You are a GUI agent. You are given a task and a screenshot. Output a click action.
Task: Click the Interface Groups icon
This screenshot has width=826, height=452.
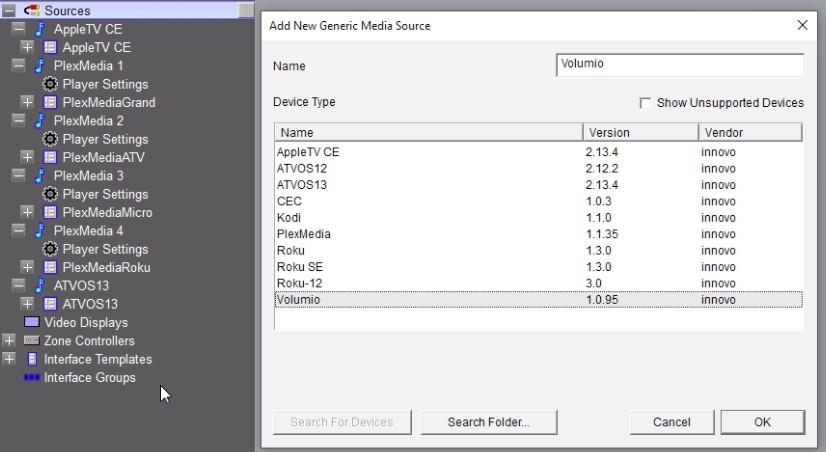32,377
